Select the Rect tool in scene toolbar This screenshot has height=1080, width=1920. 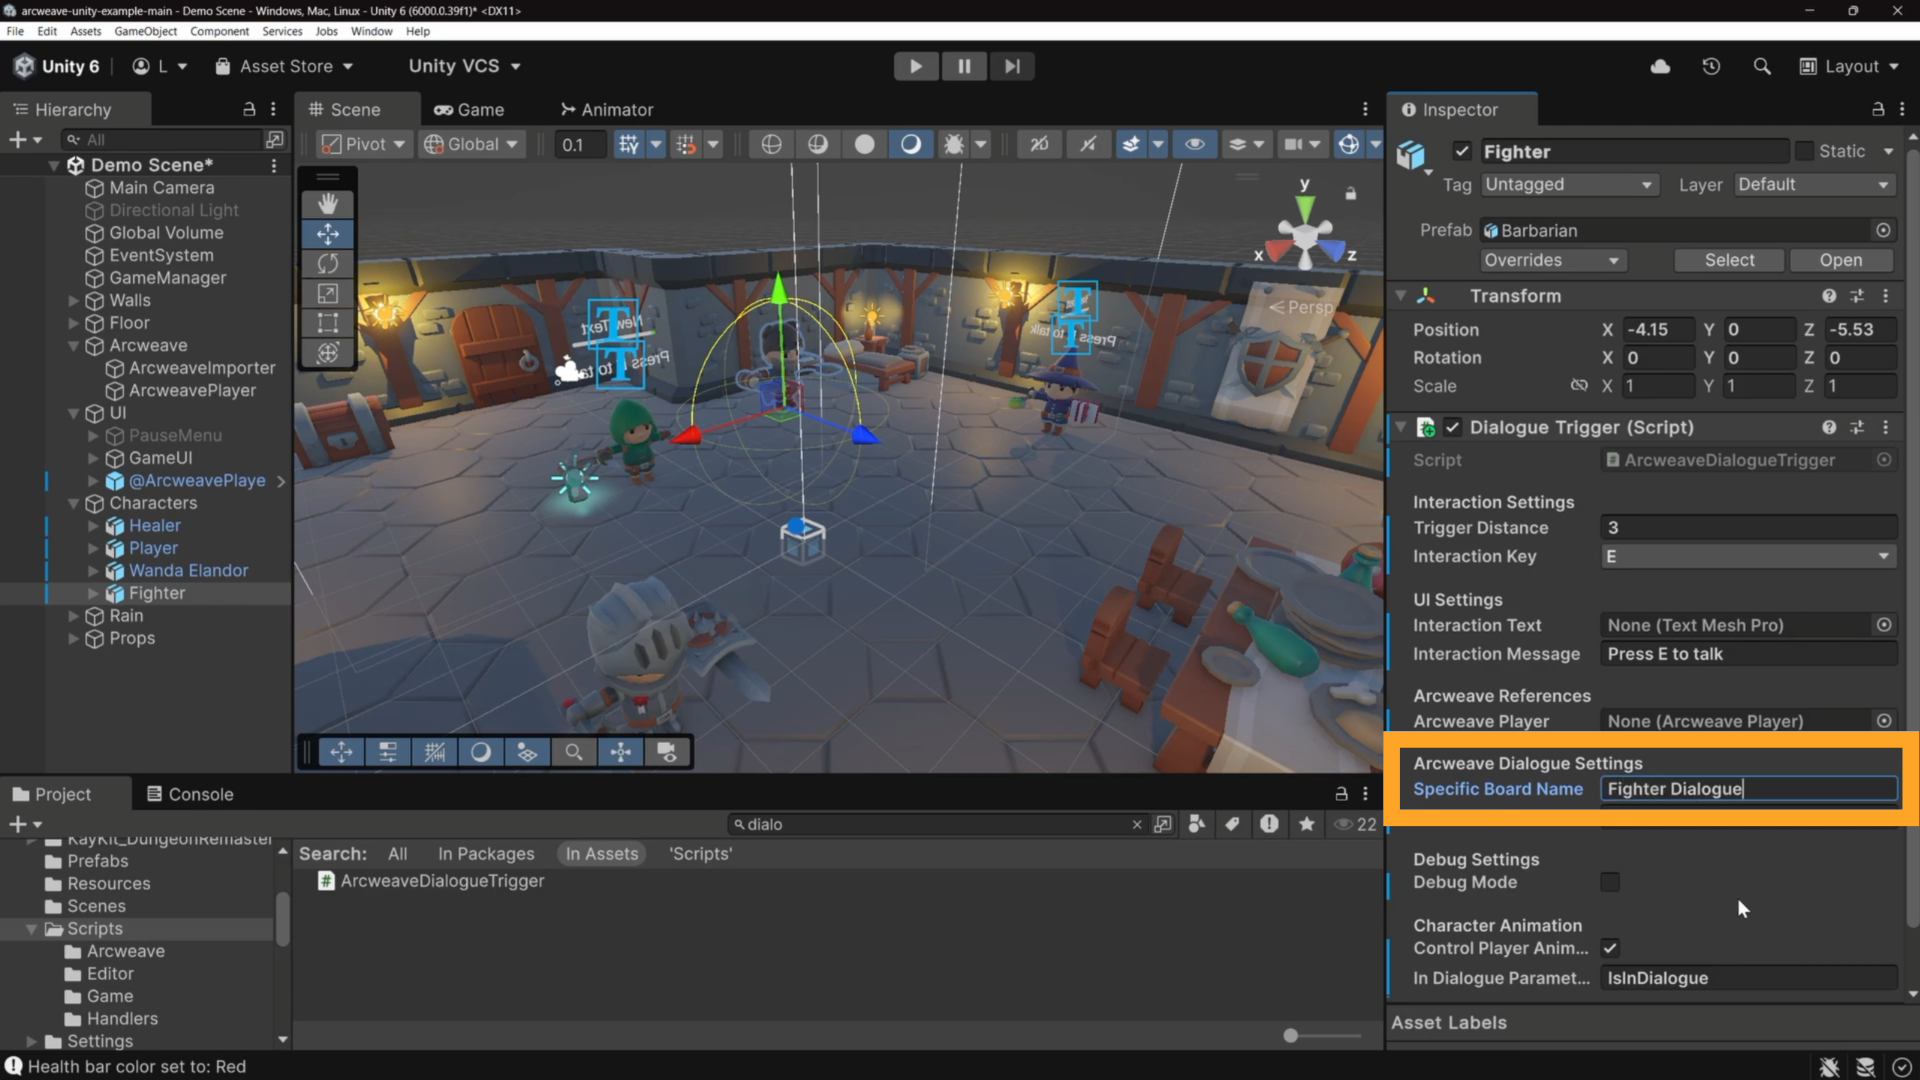[328, 323]
